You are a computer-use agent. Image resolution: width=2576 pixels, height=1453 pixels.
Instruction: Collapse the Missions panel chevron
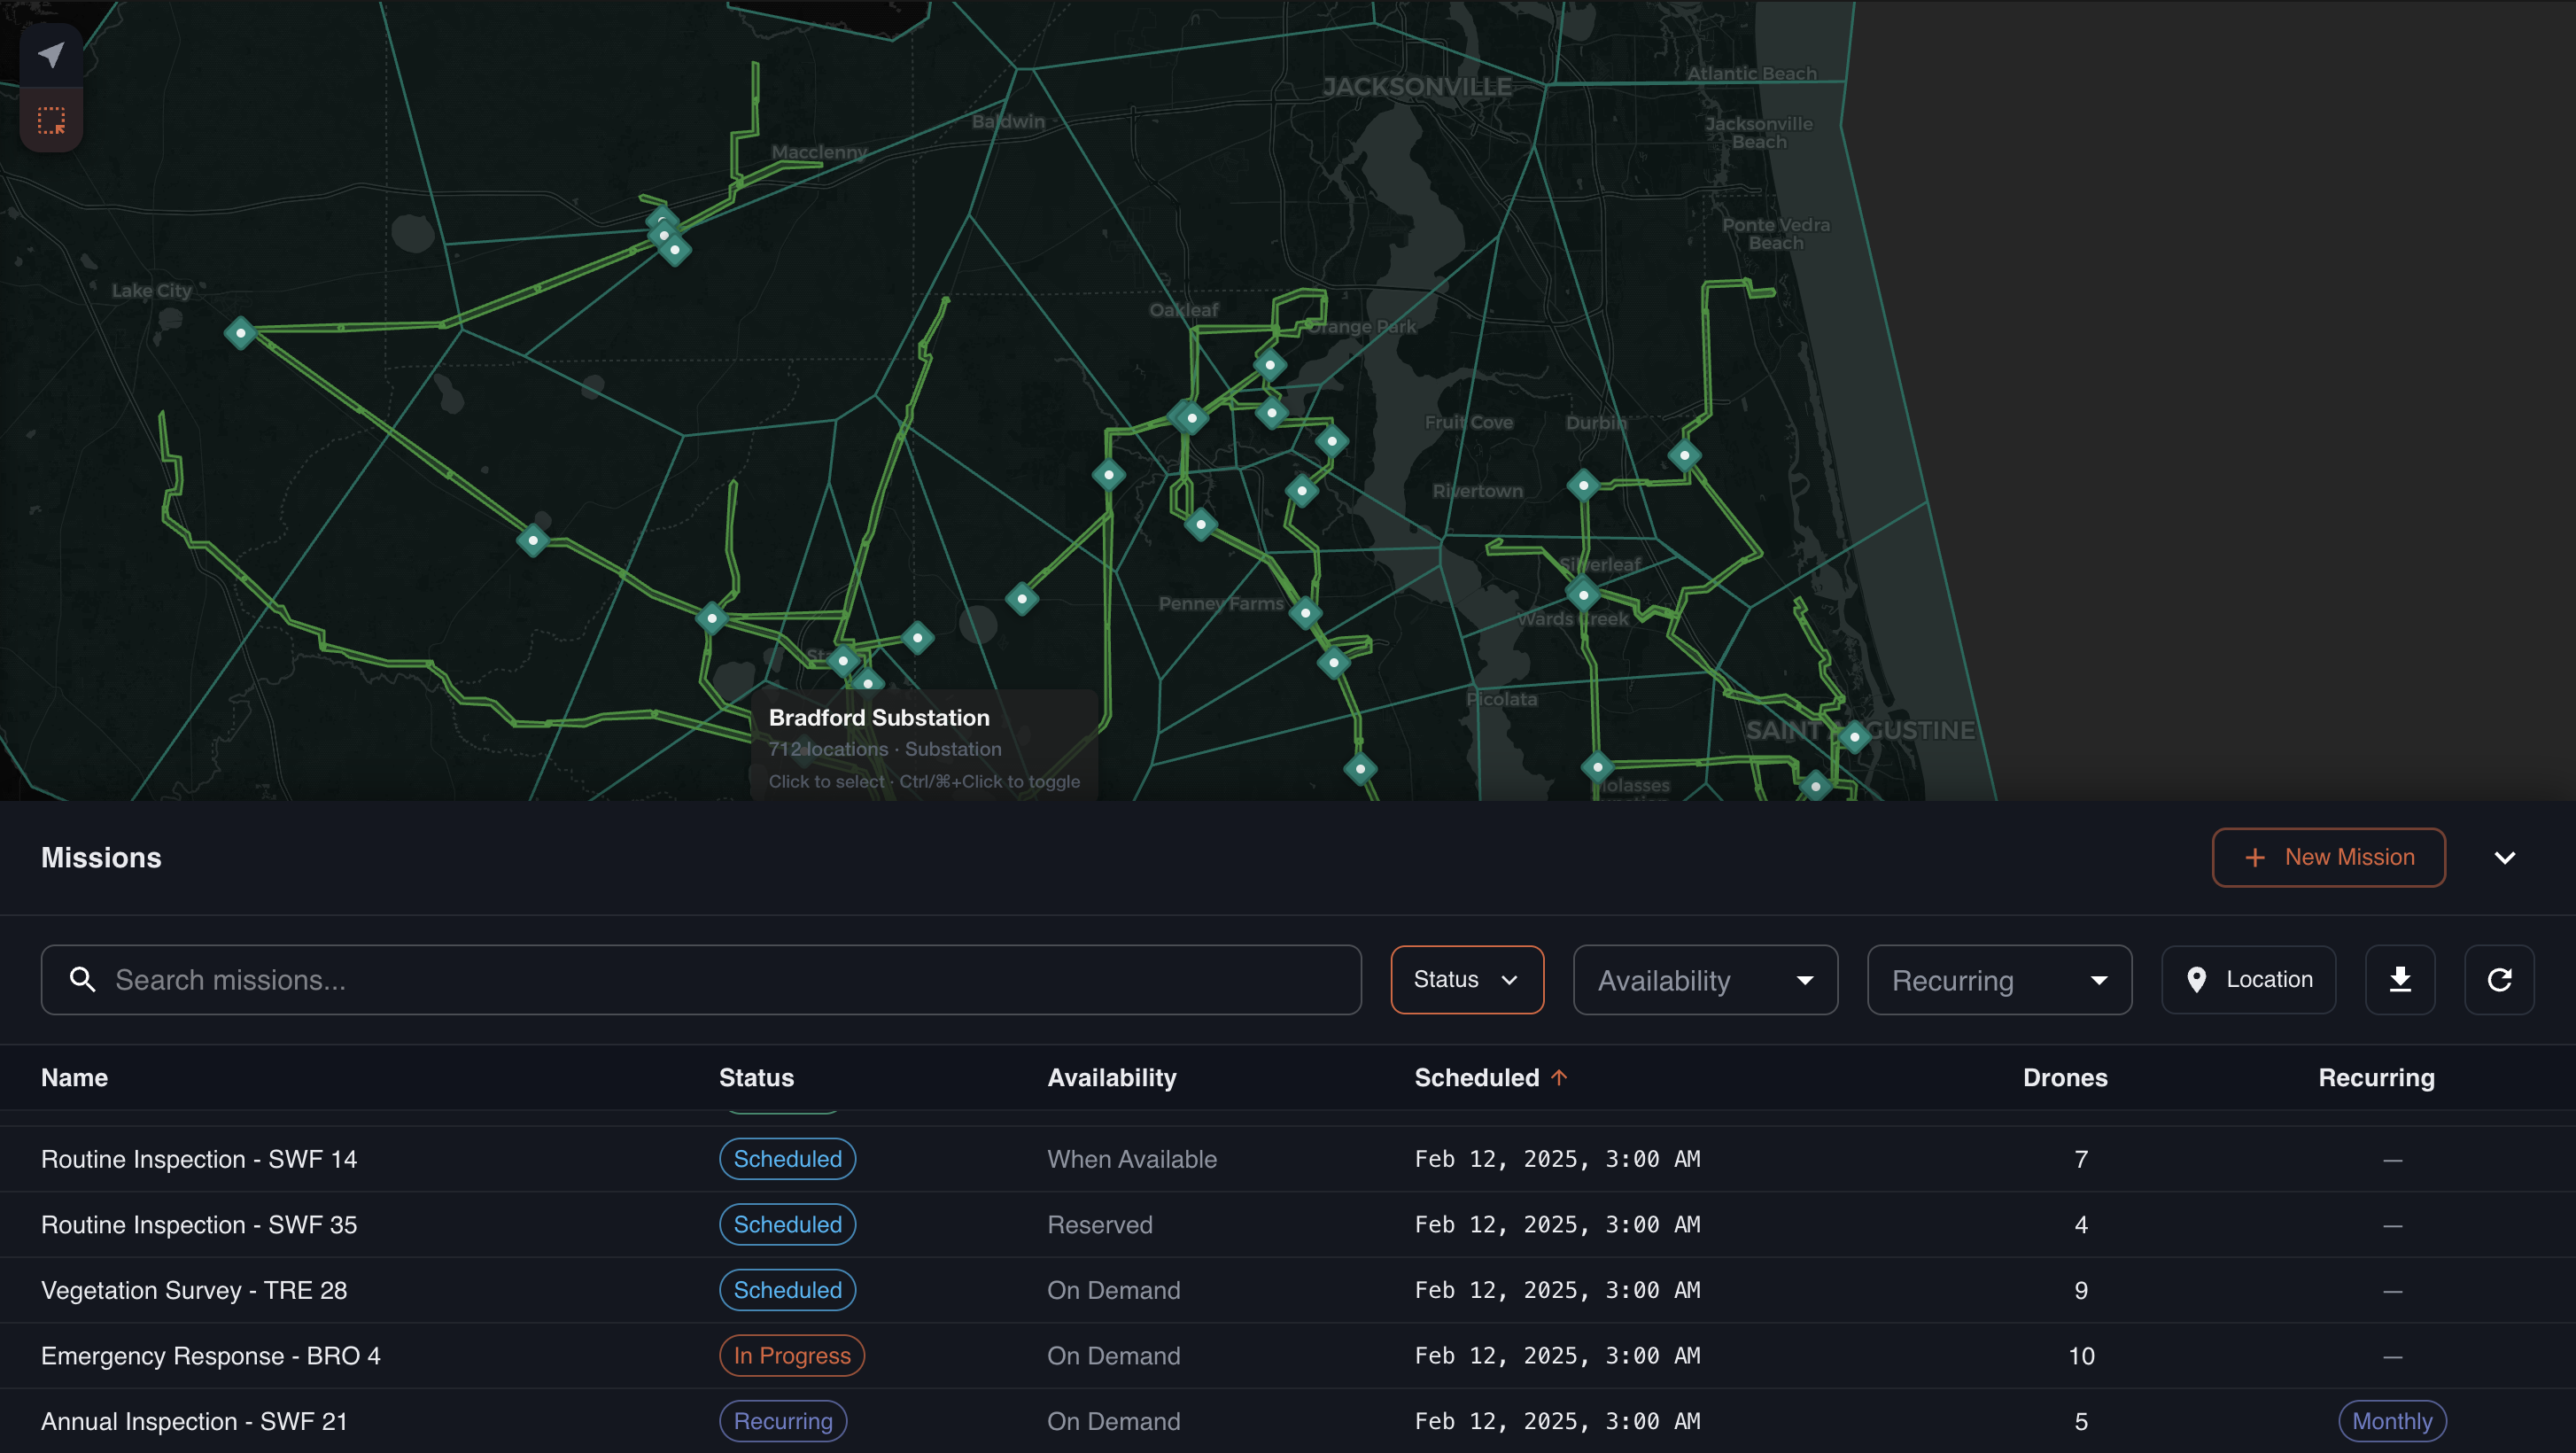[2504, 858]
